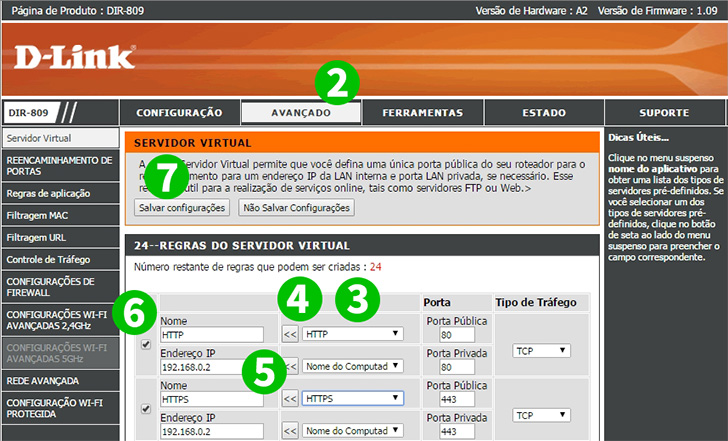Click Versão de Firmware : 1.09 text
The height and width of the screenshot is (441, 728).
657,11
